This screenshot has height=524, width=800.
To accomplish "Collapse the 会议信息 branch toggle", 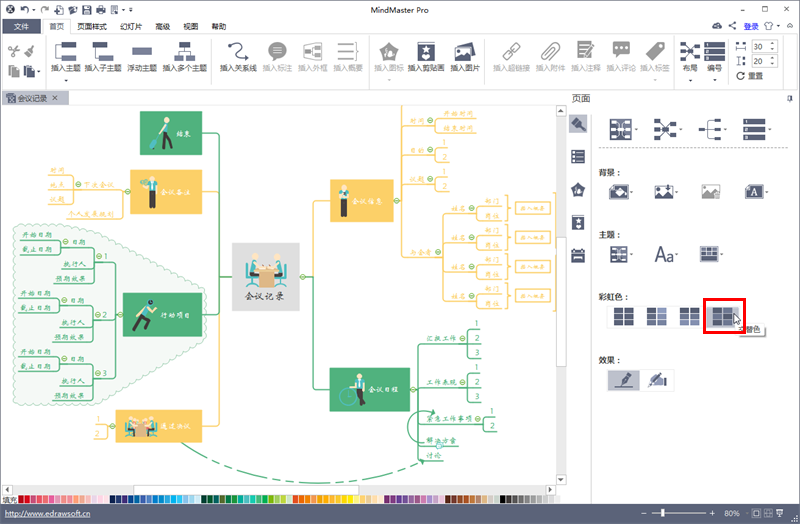I will [x=397, y=201].
